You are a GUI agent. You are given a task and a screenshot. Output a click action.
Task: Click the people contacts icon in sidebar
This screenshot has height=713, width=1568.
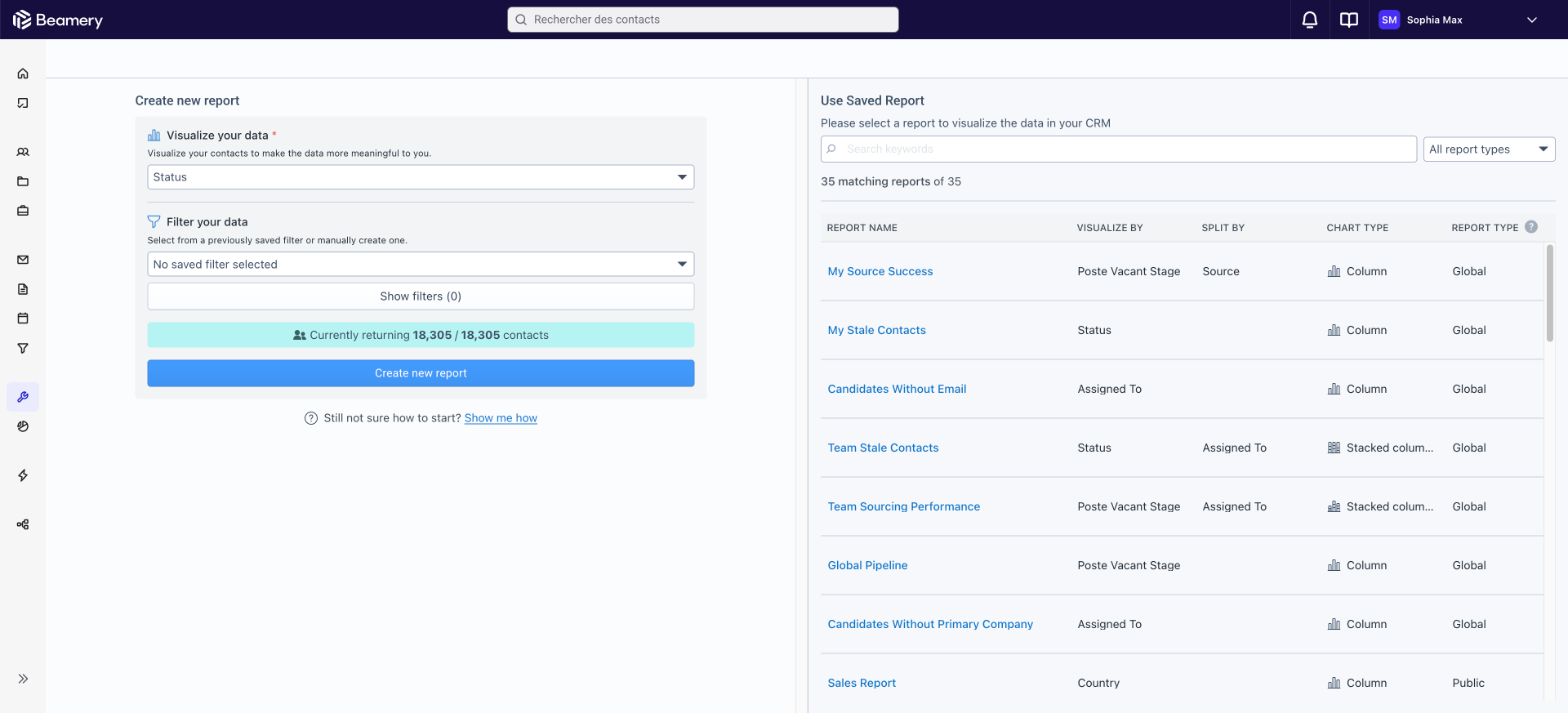click(23, 152)
